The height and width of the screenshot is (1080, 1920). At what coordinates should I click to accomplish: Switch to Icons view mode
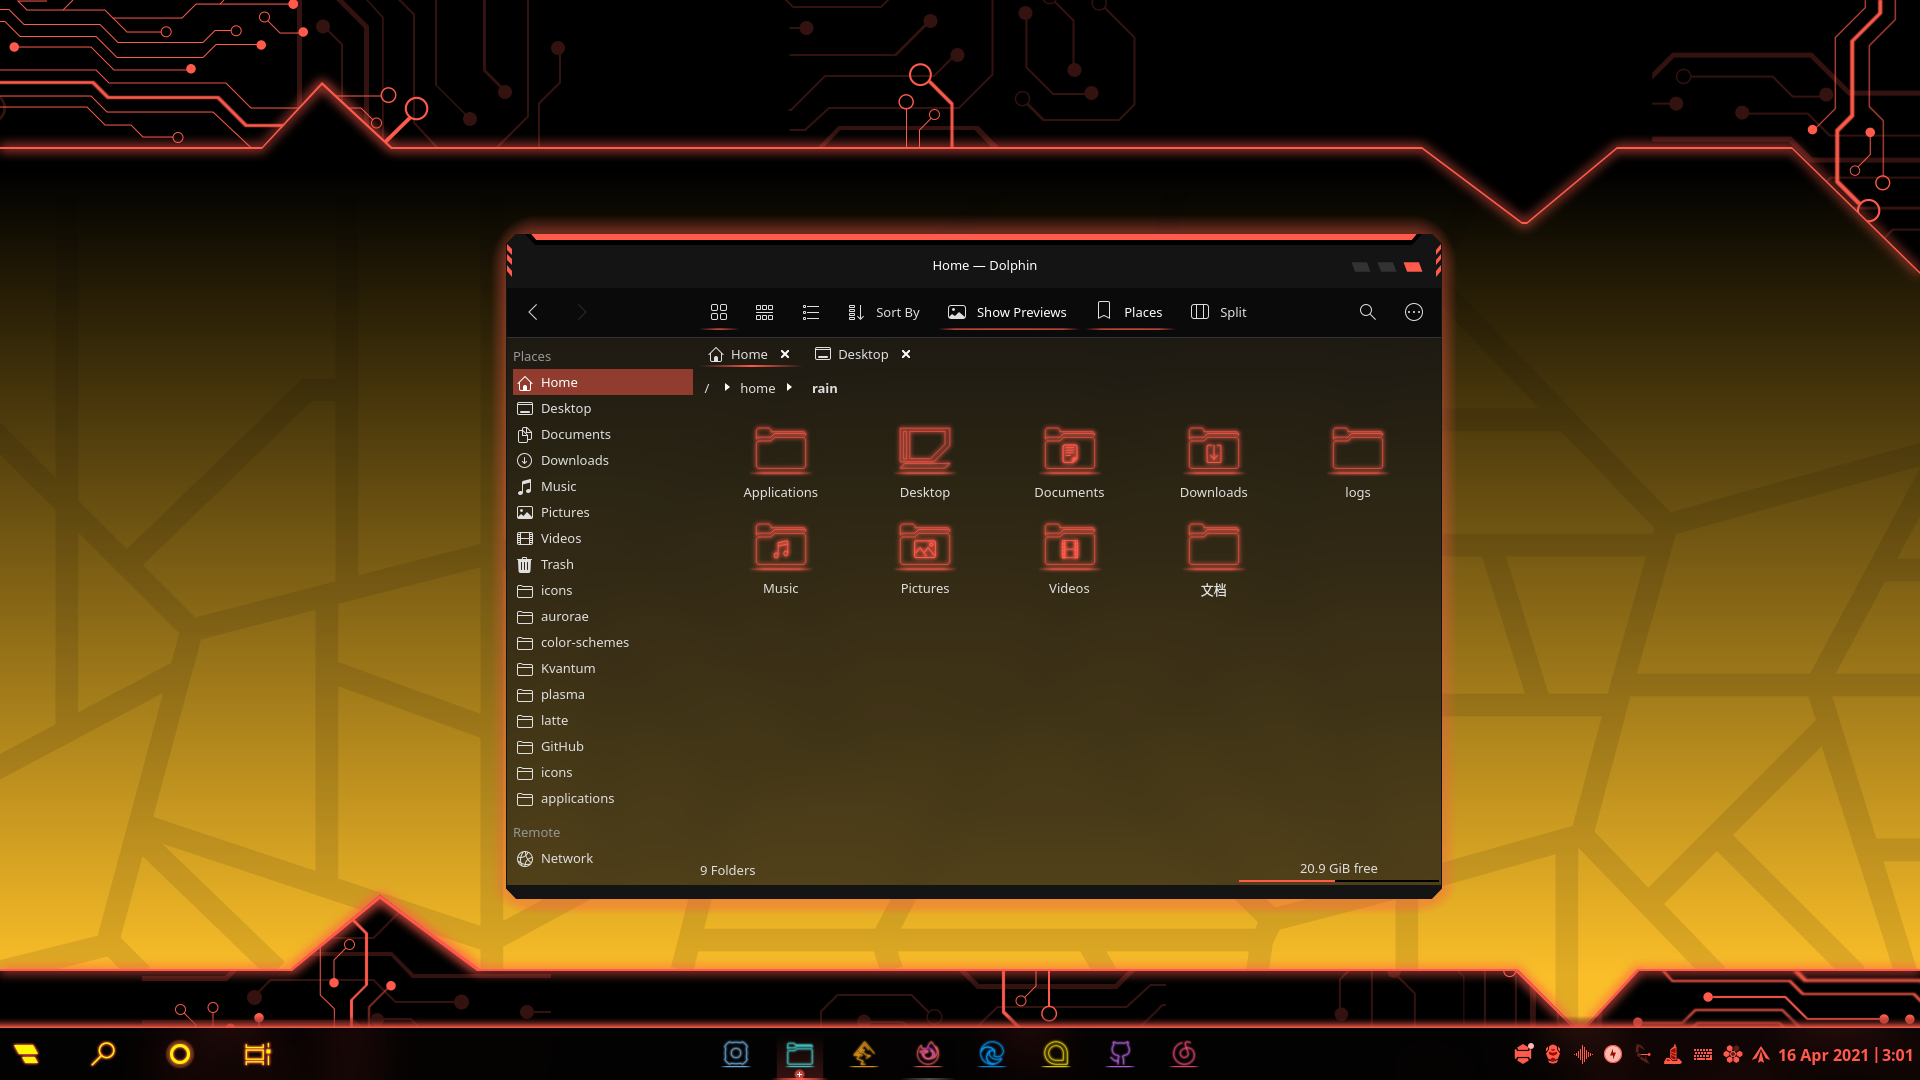point(719,312)
